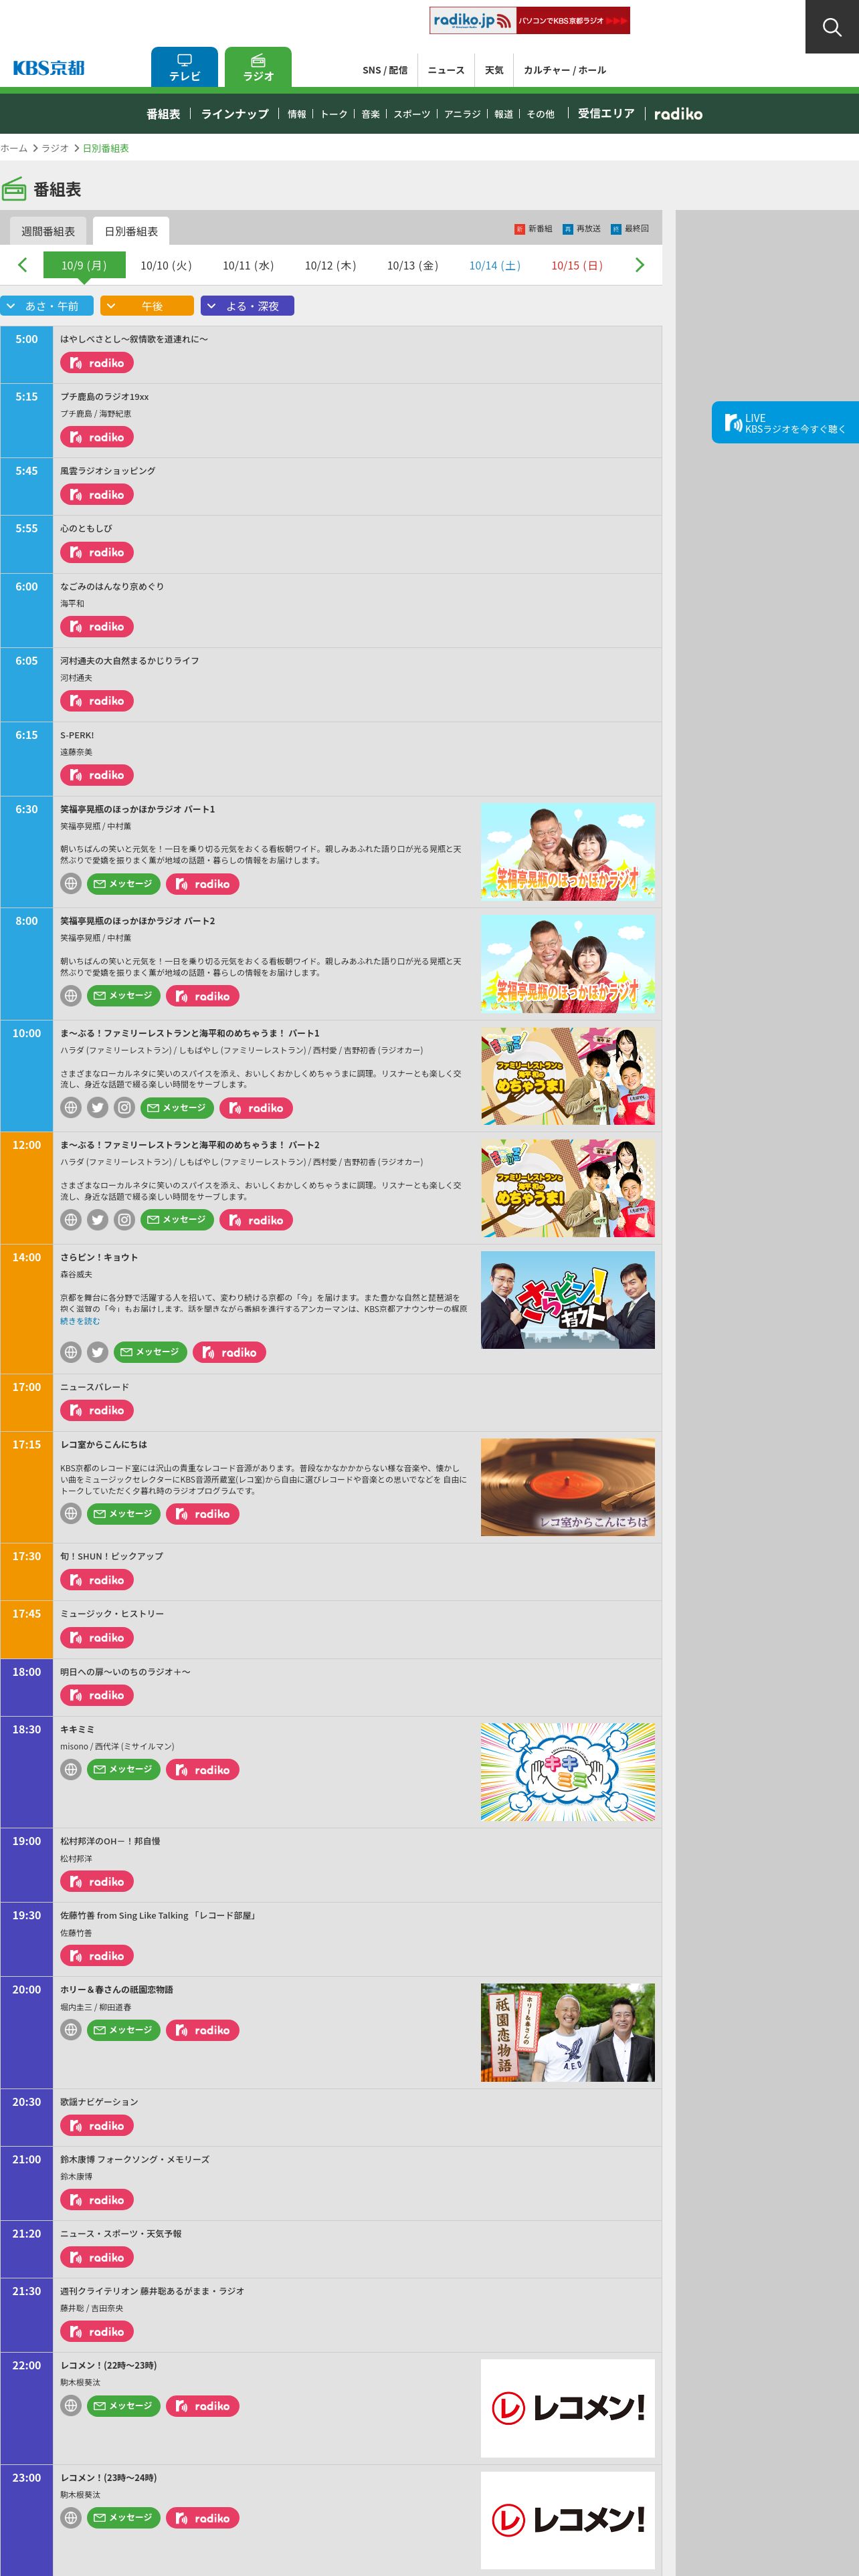
Task: Send メッセージ to ほっかほかラジオ パート1
Action: pyautogui.click(x=124, y=884)
